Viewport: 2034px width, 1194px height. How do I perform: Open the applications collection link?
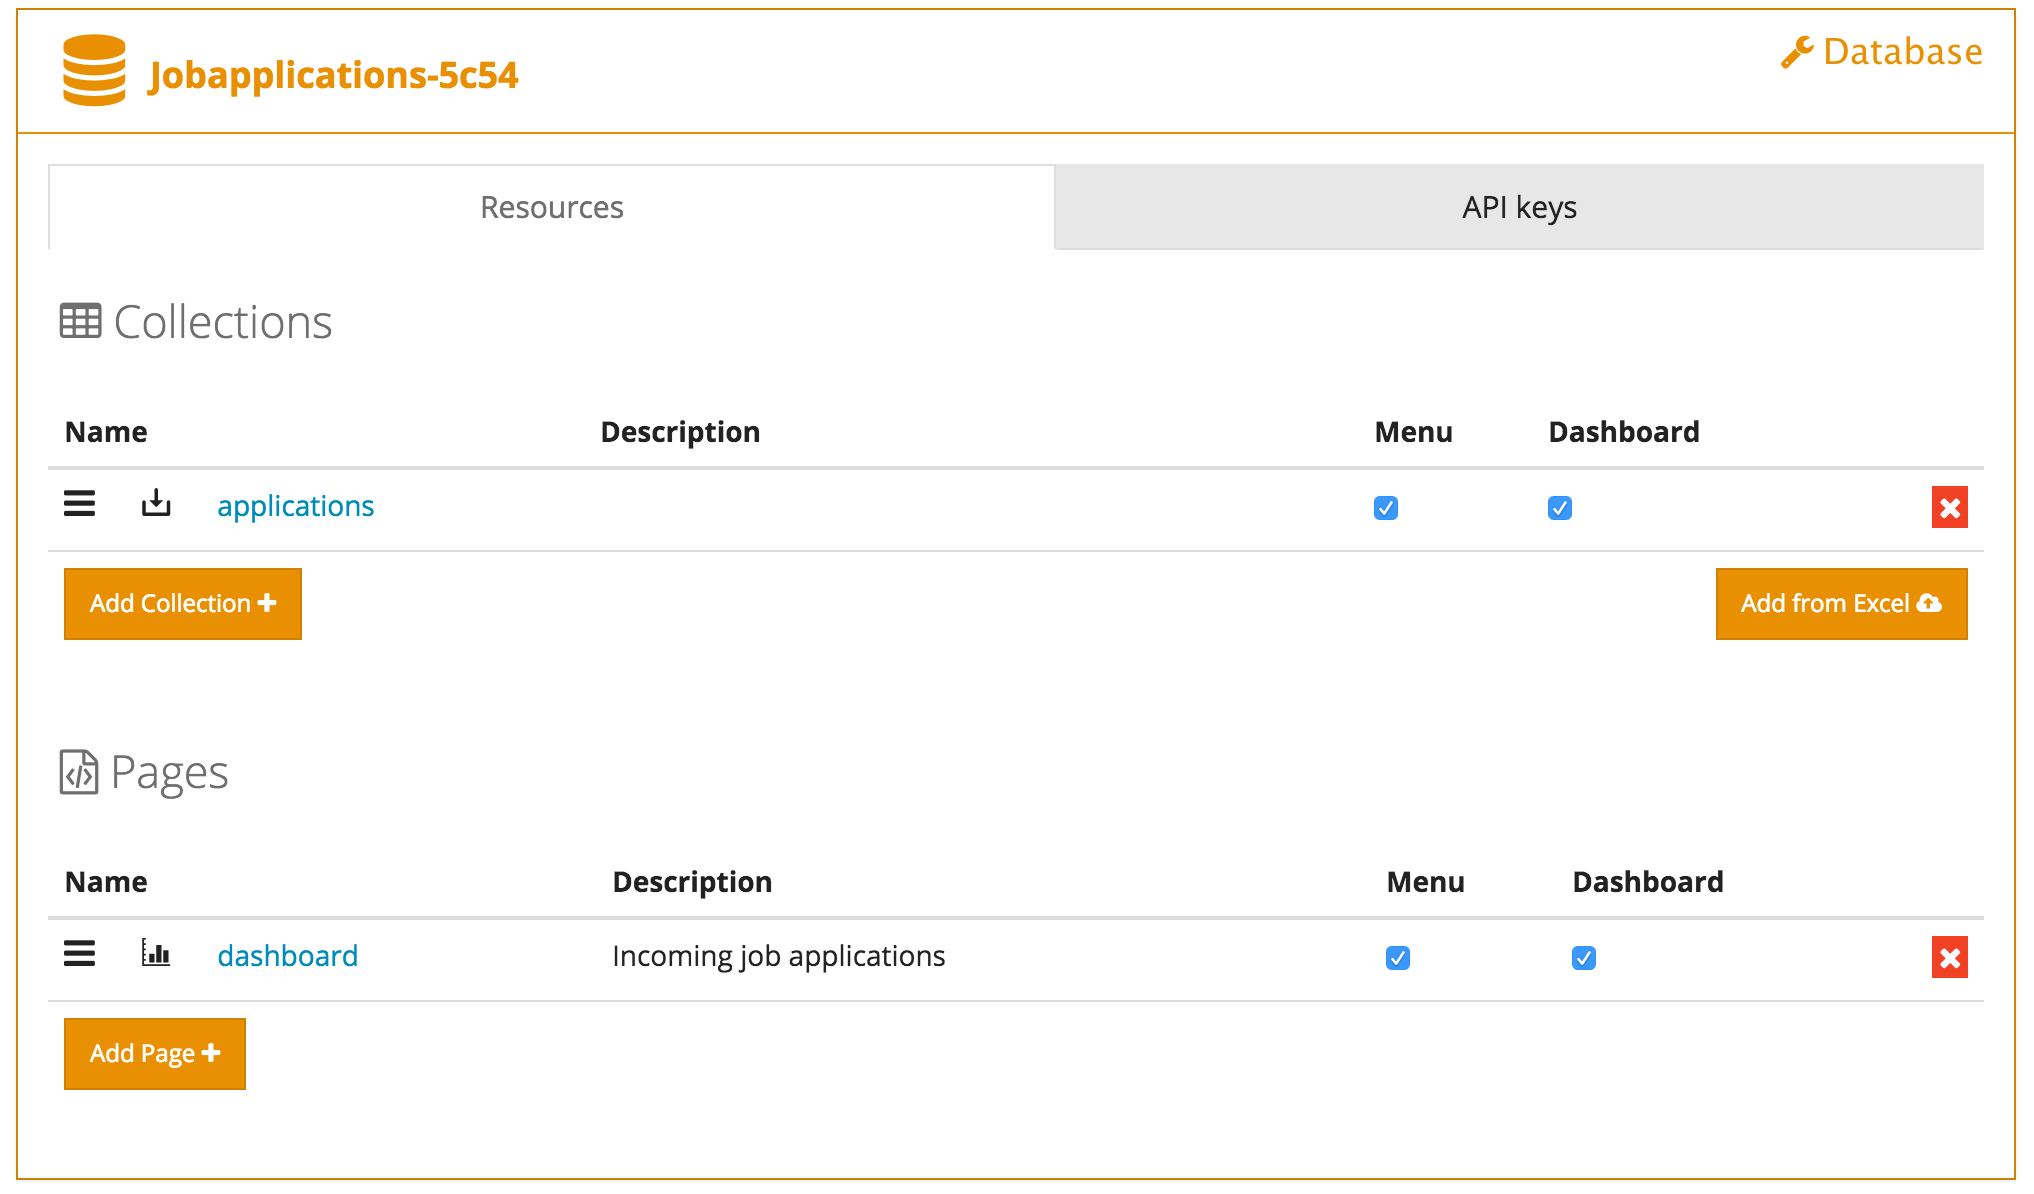295,506
